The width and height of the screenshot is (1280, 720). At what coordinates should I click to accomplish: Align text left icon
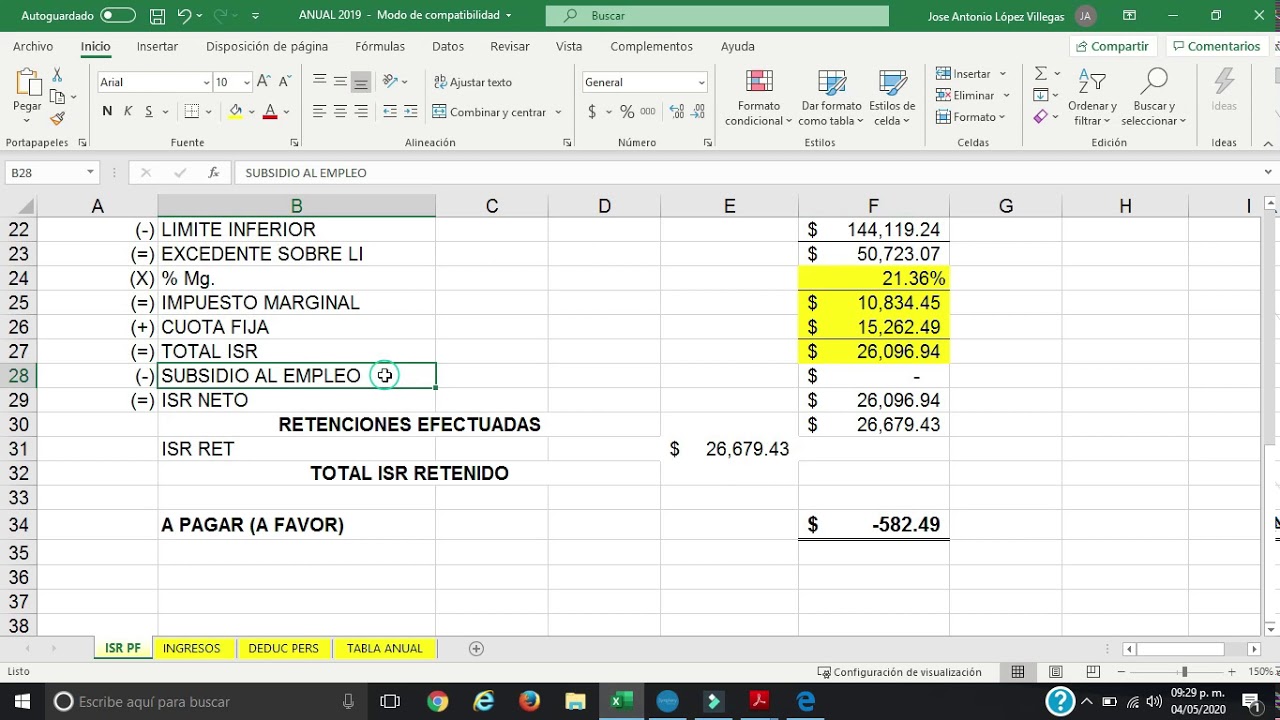[x=319, y=112]
